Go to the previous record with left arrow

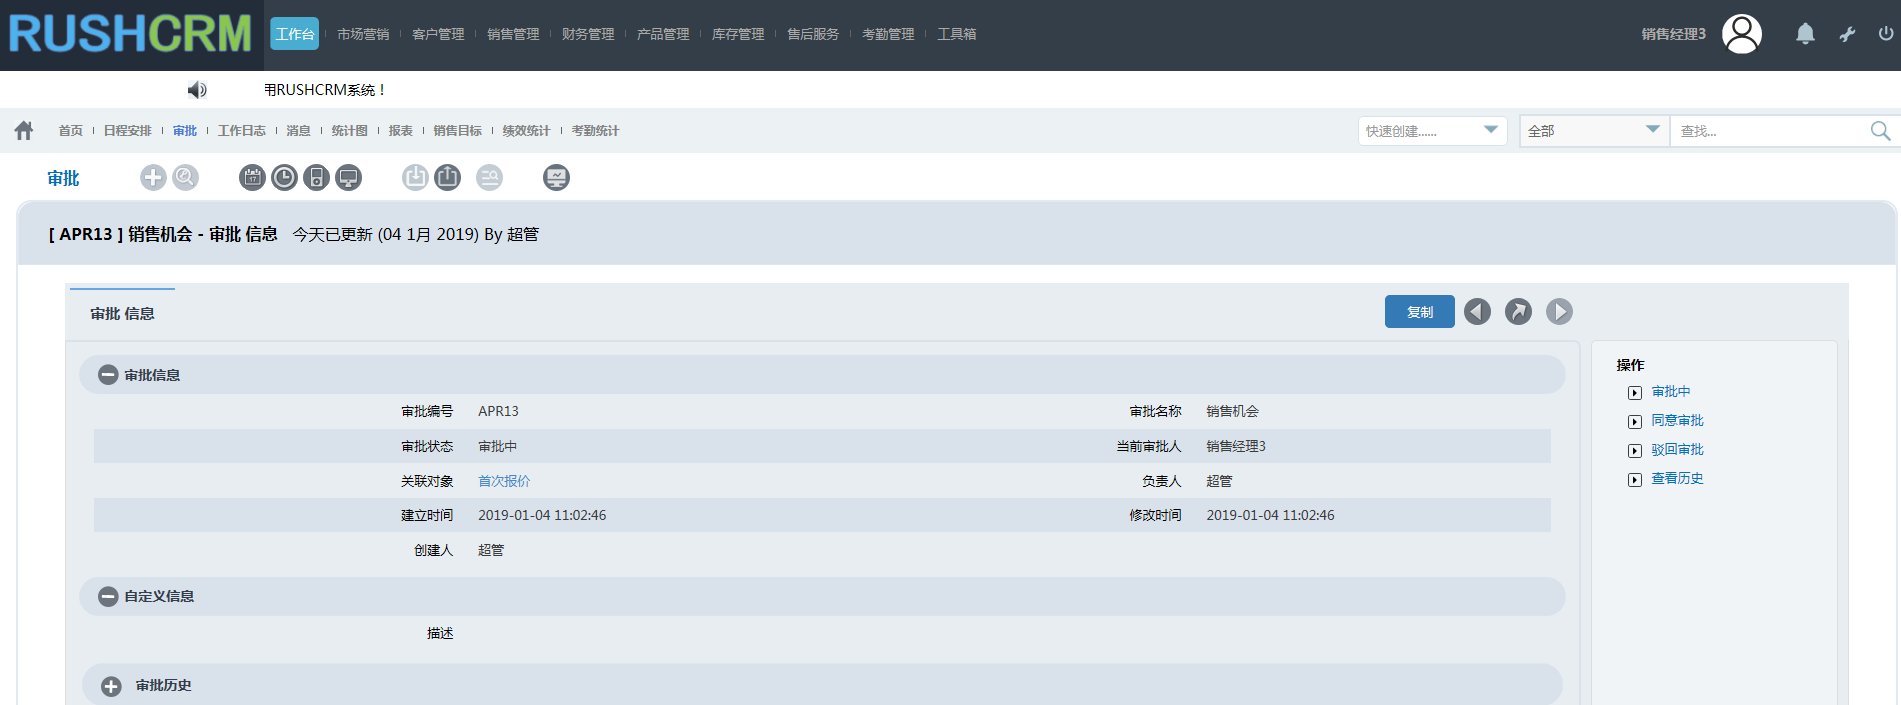click(x=1477, y=312)
